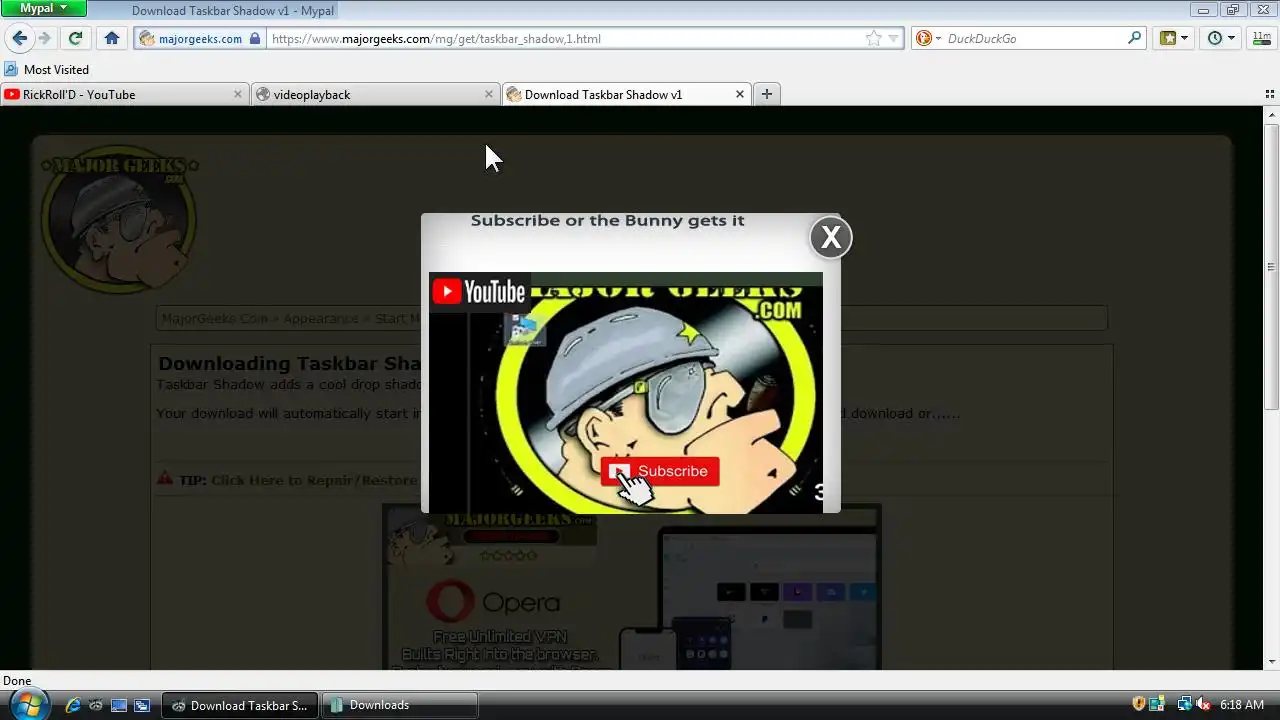
Task: Click the scrollbar down arrow
Action: tap(1272, 661)
